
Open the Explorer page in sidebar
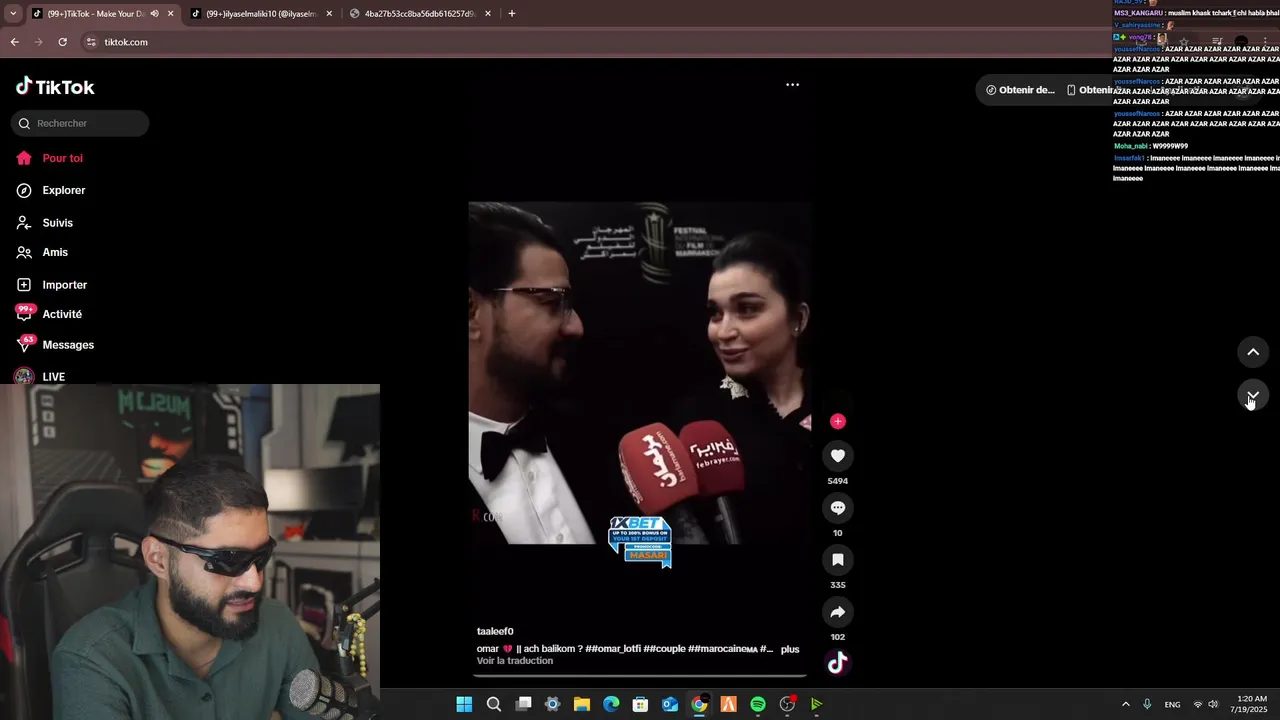(x=63, y=190)
